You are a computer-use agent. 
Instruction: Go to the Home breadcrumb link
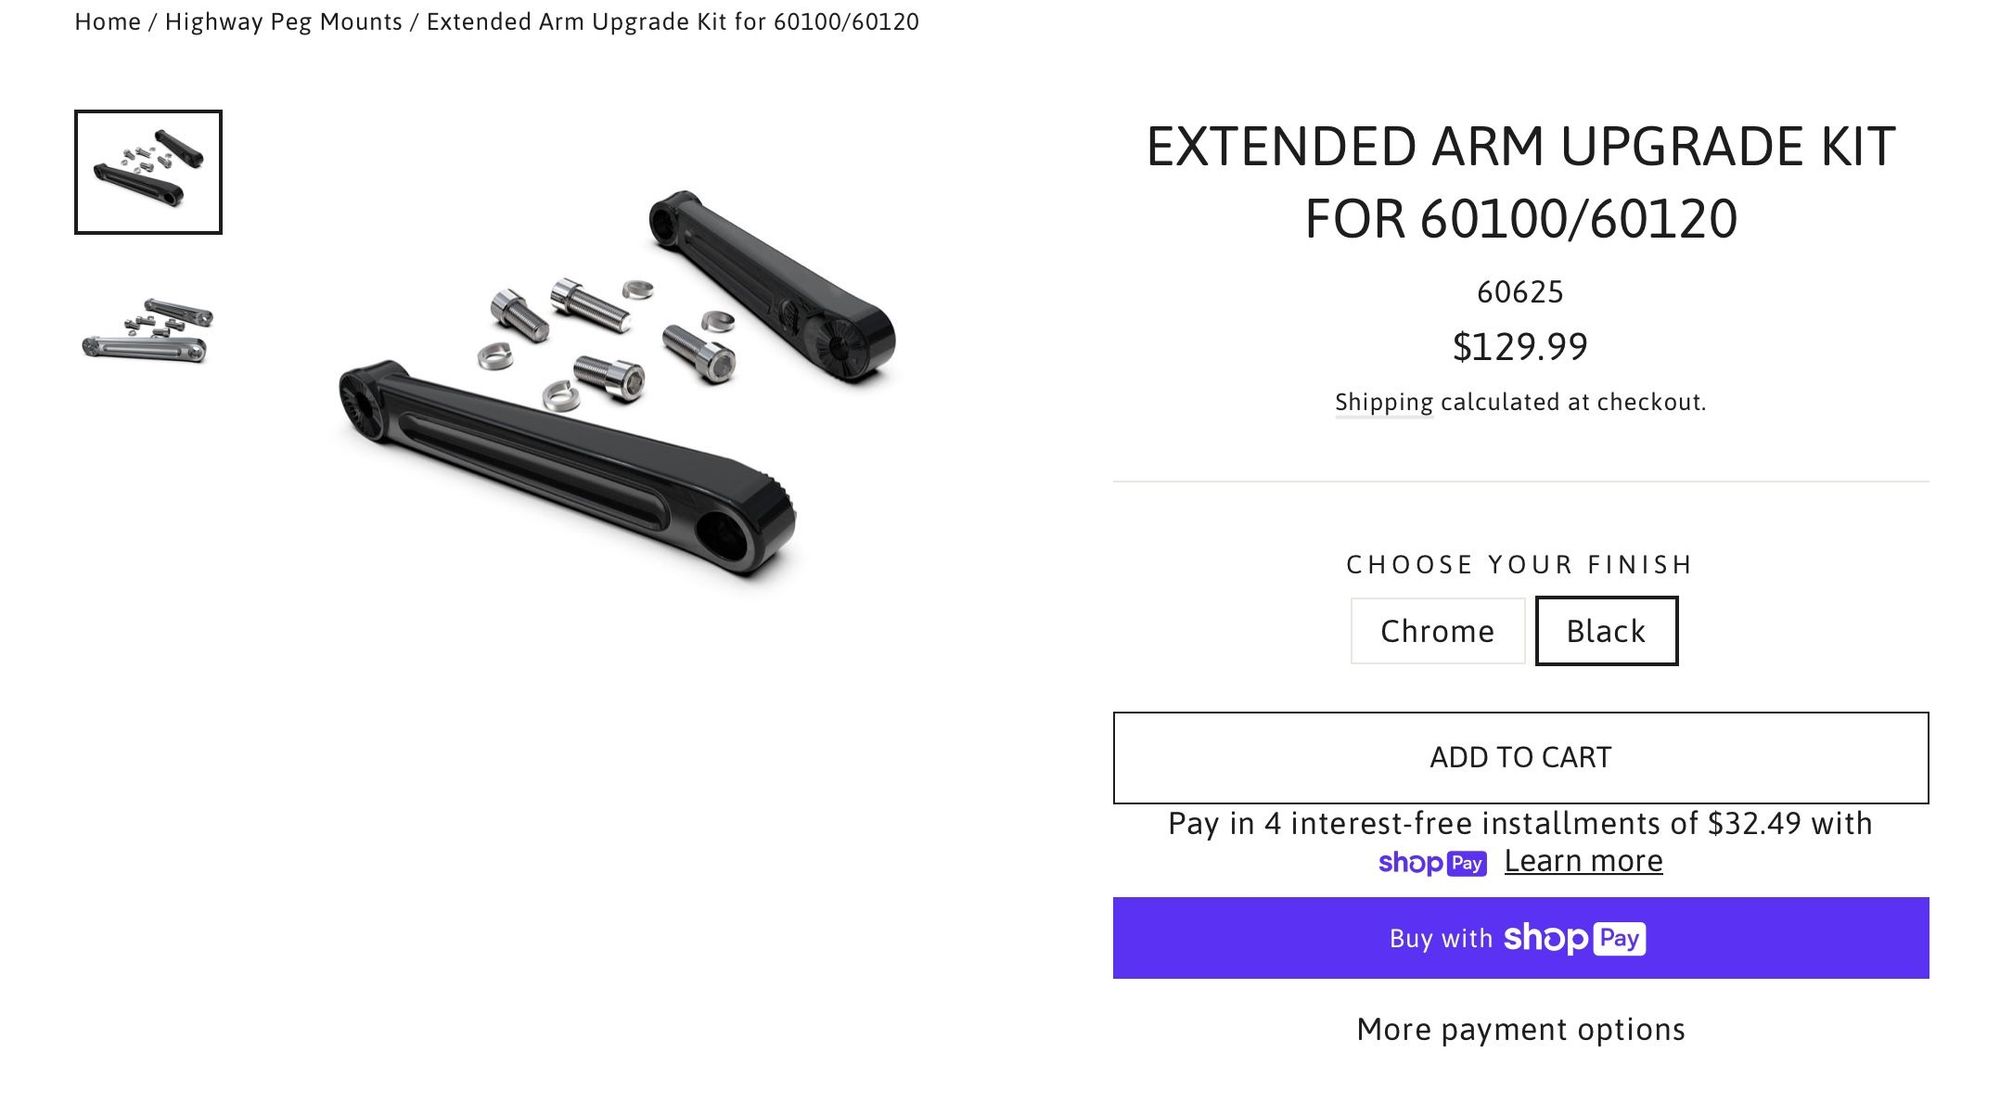[107, 22]
